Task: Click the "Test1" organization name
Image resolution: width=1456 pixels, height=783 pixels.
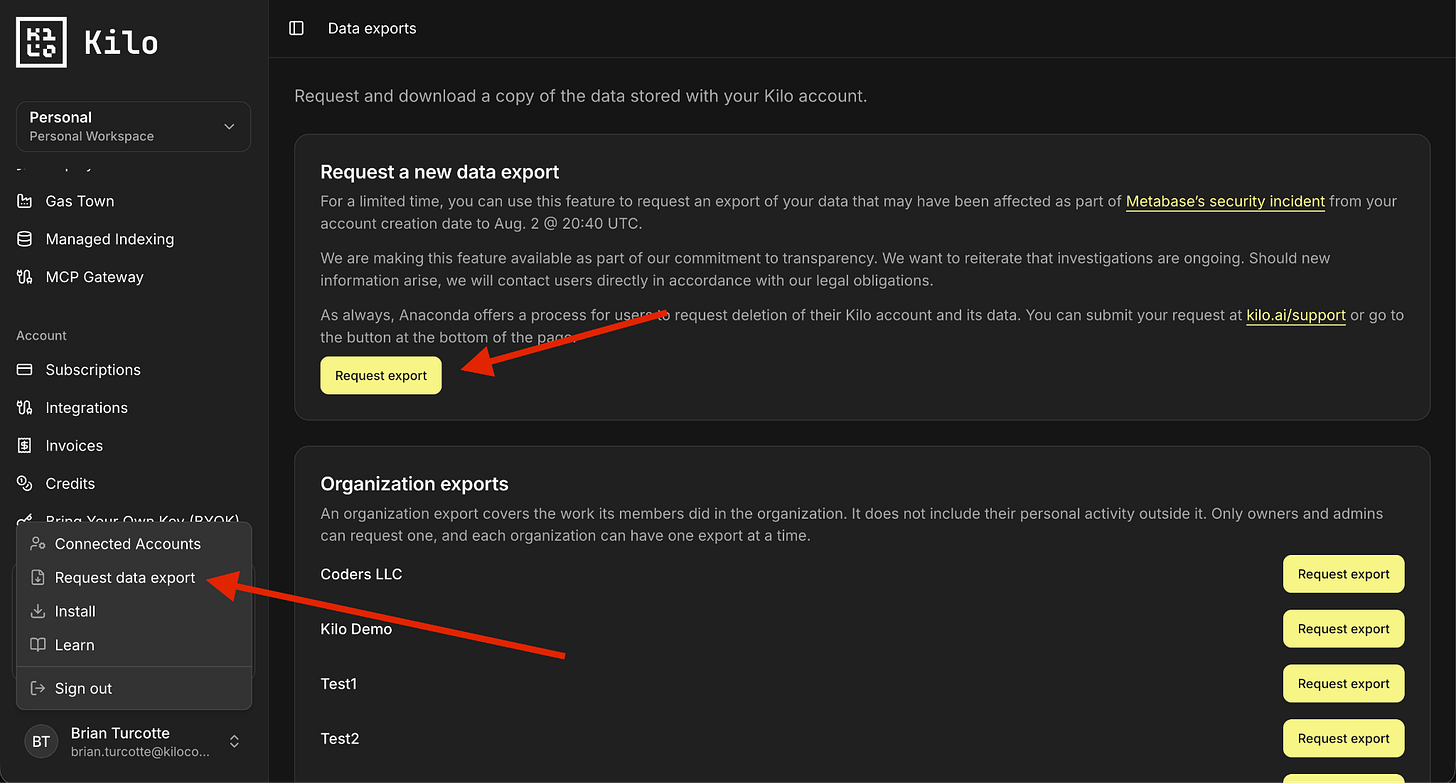Action: [x=339, y=684]
